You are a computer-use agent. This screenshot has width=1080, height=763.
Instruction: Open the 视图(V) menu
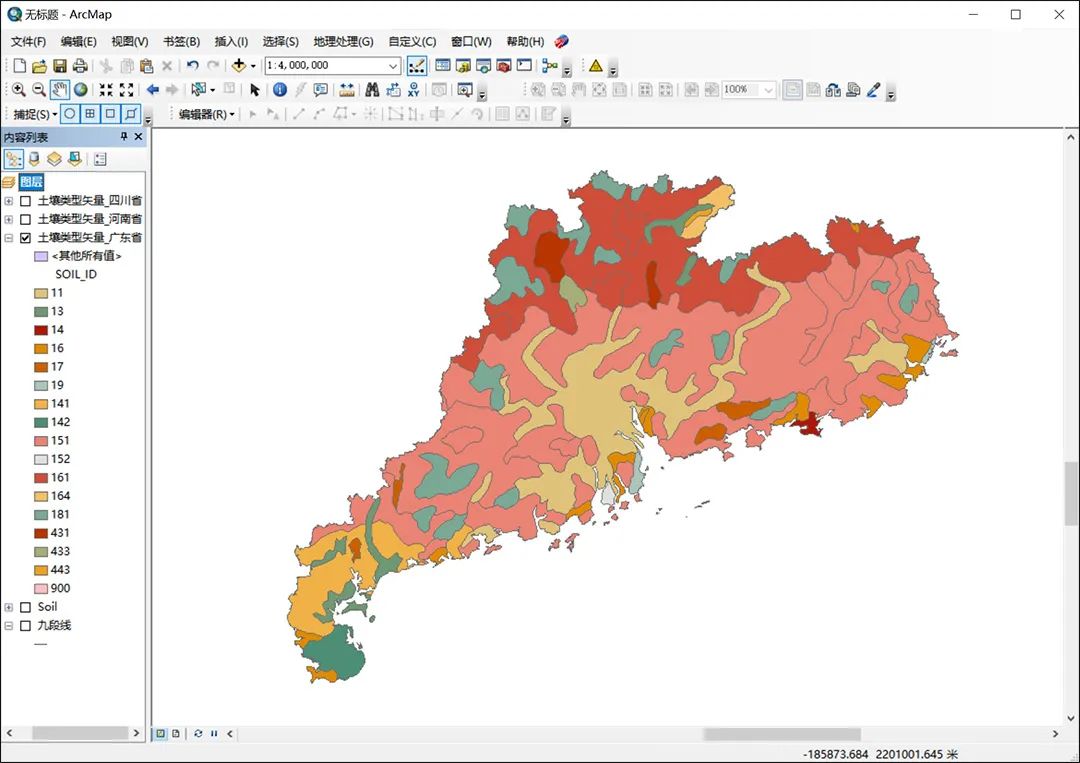129,41
